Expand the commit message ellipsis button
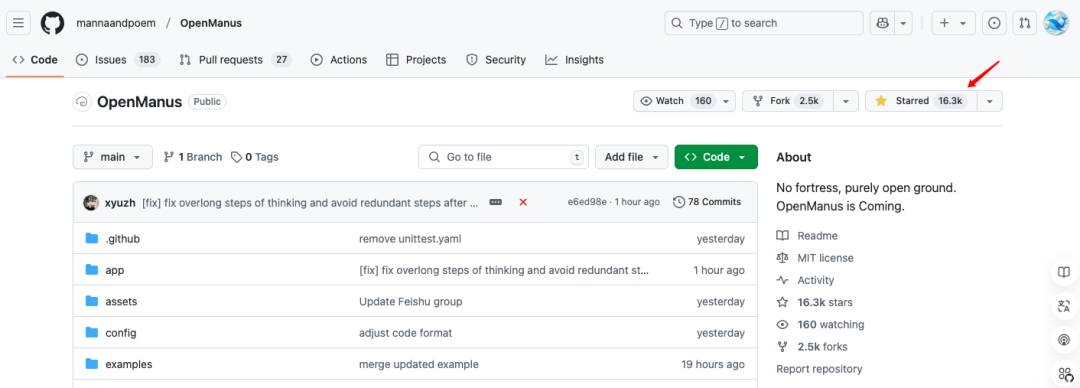This screenshot has width=1080, height=388. [495, 202]
